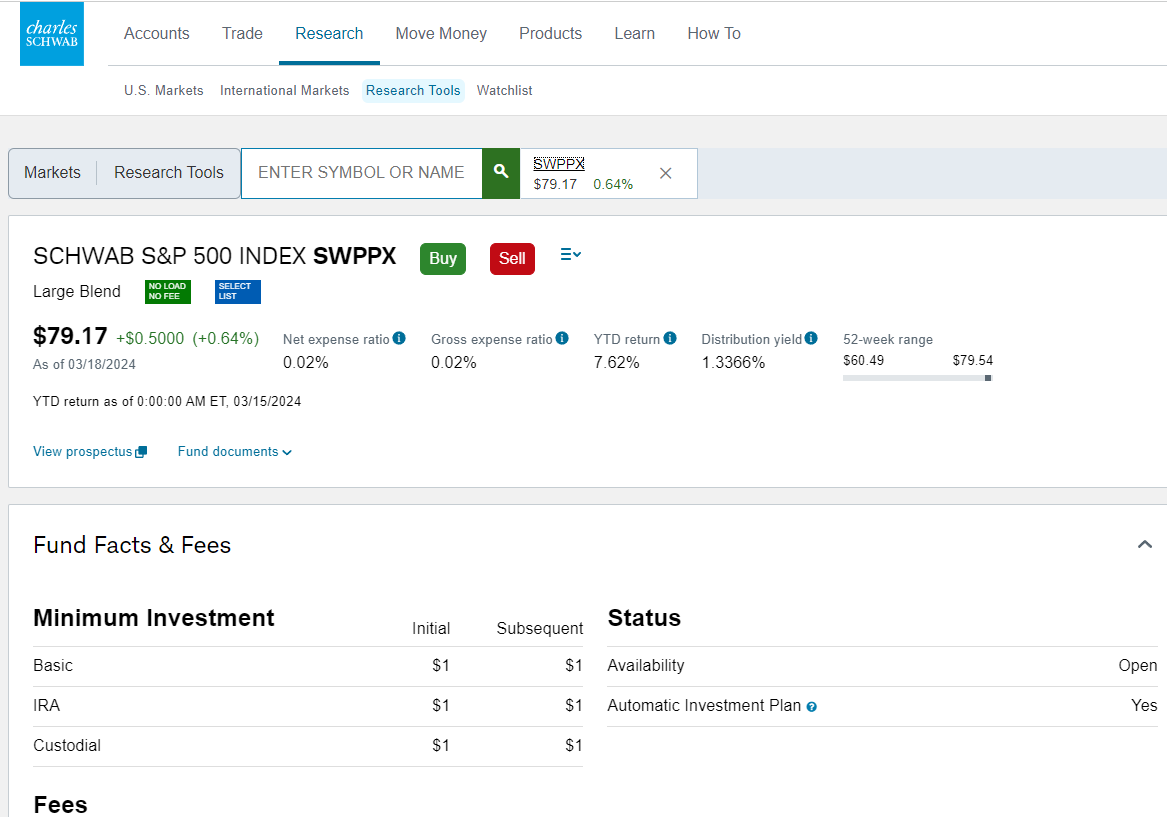Open the View prospectus link

(x=83, y=452)
